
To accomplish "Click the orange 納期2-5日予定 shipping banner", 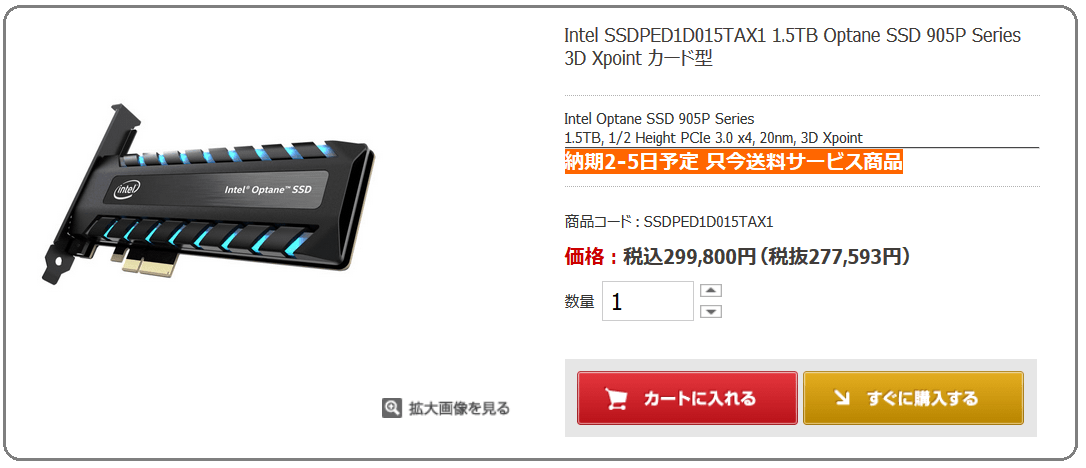I will pos(733,162).
